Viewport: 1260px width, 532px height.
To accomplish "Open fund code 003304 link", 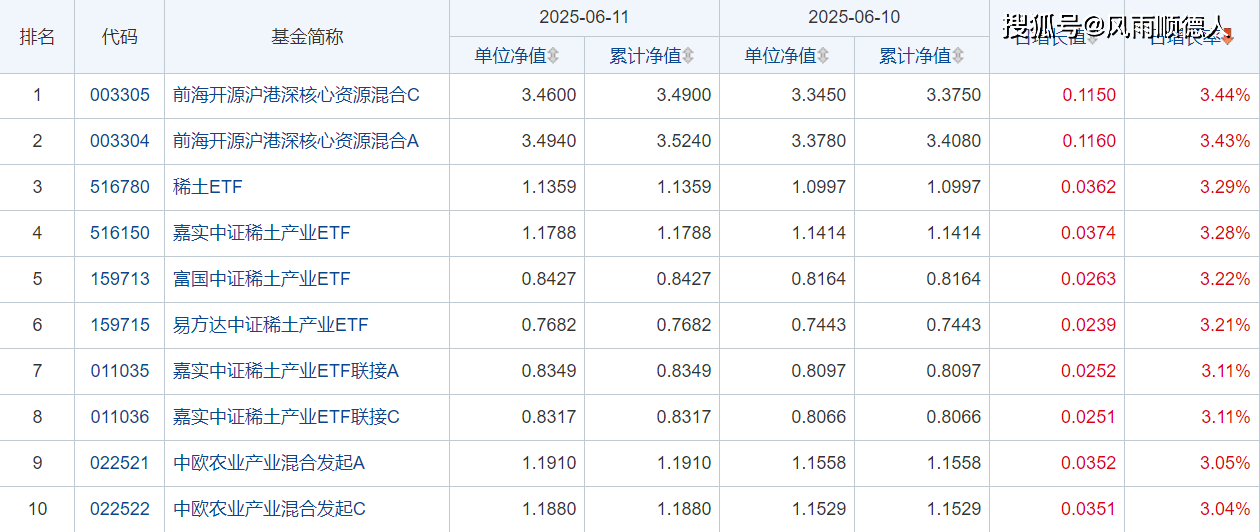I will pos(120,142).
